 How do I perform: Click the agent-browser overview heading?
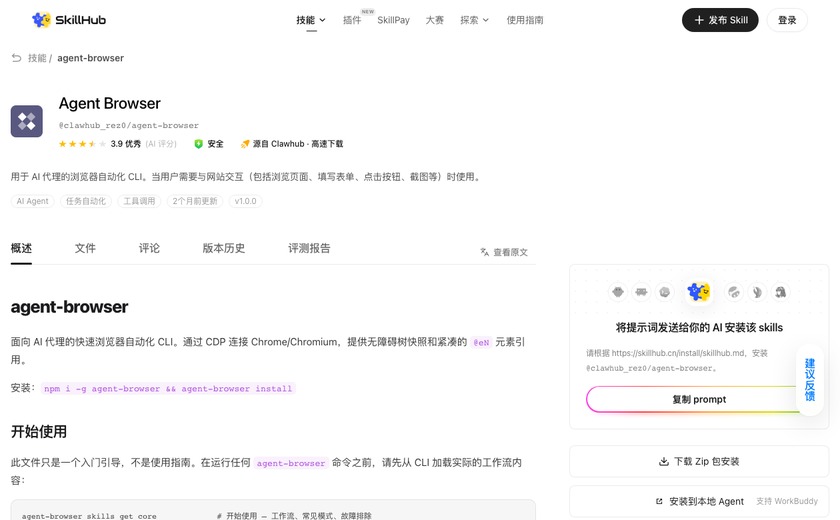pyautogui.click(x=69, y=307)
